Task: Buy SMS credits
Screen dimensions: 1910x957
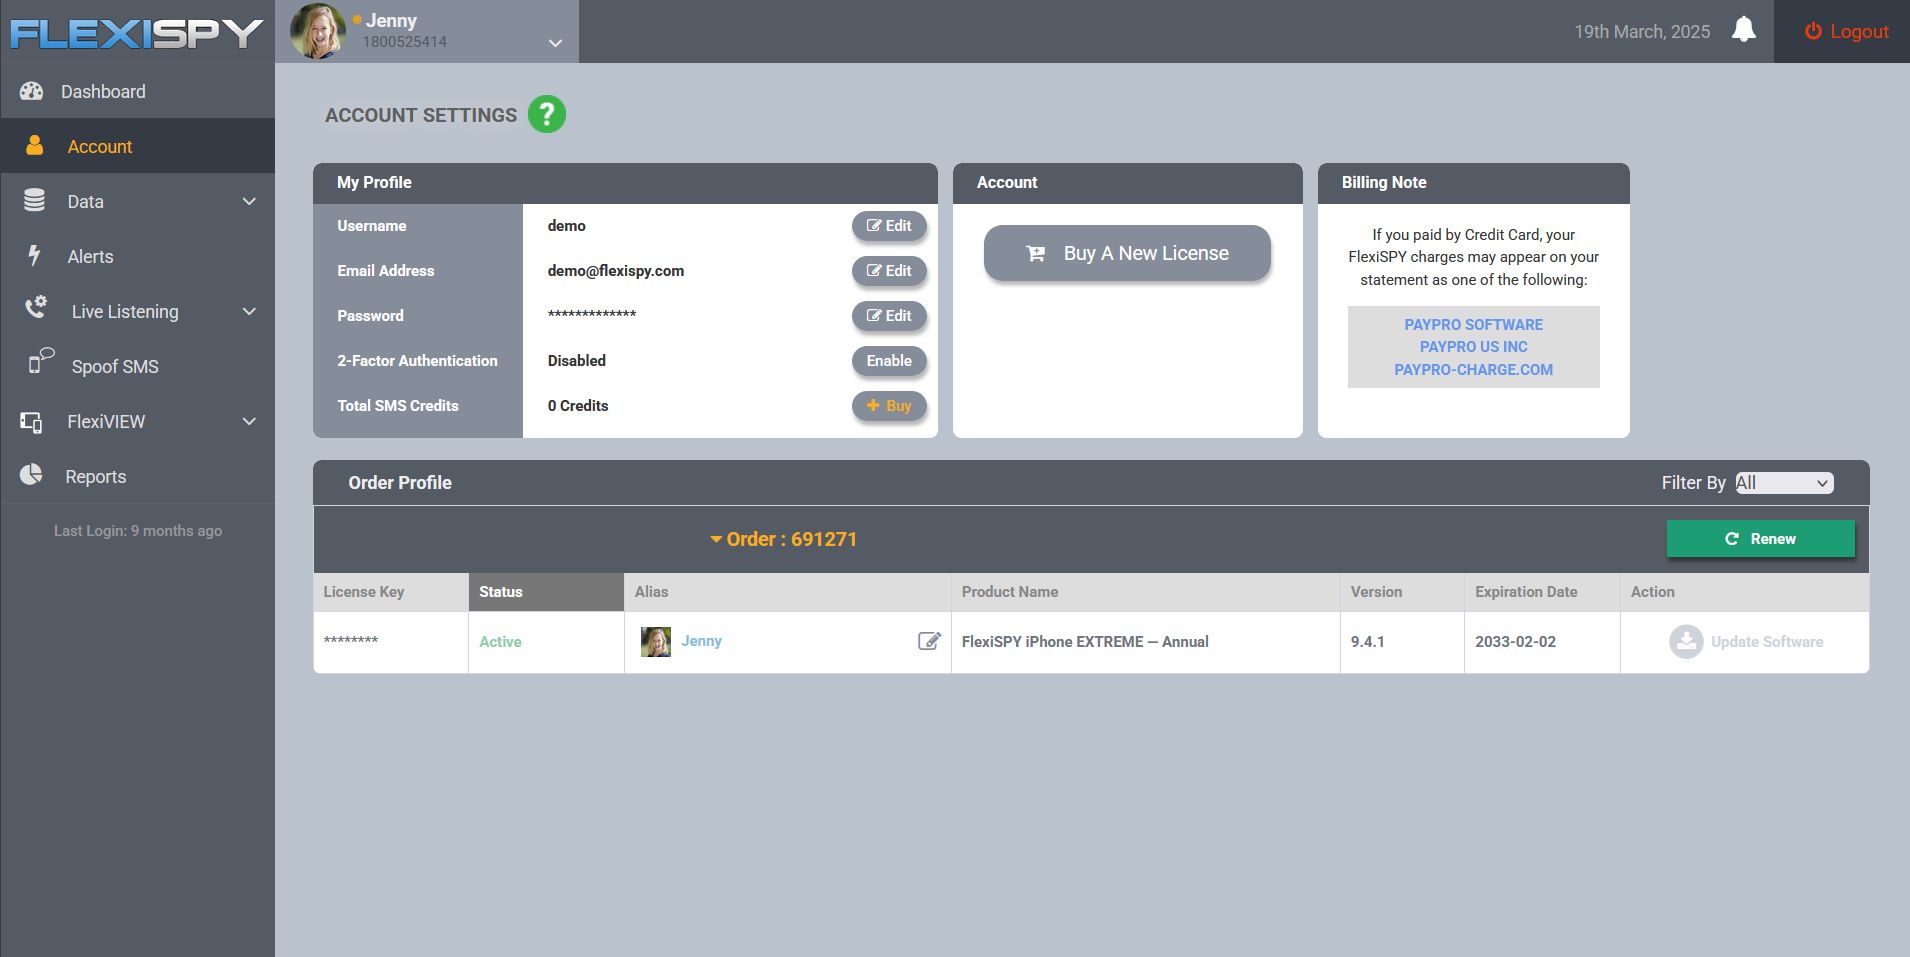Action: [x=889, y=406]
